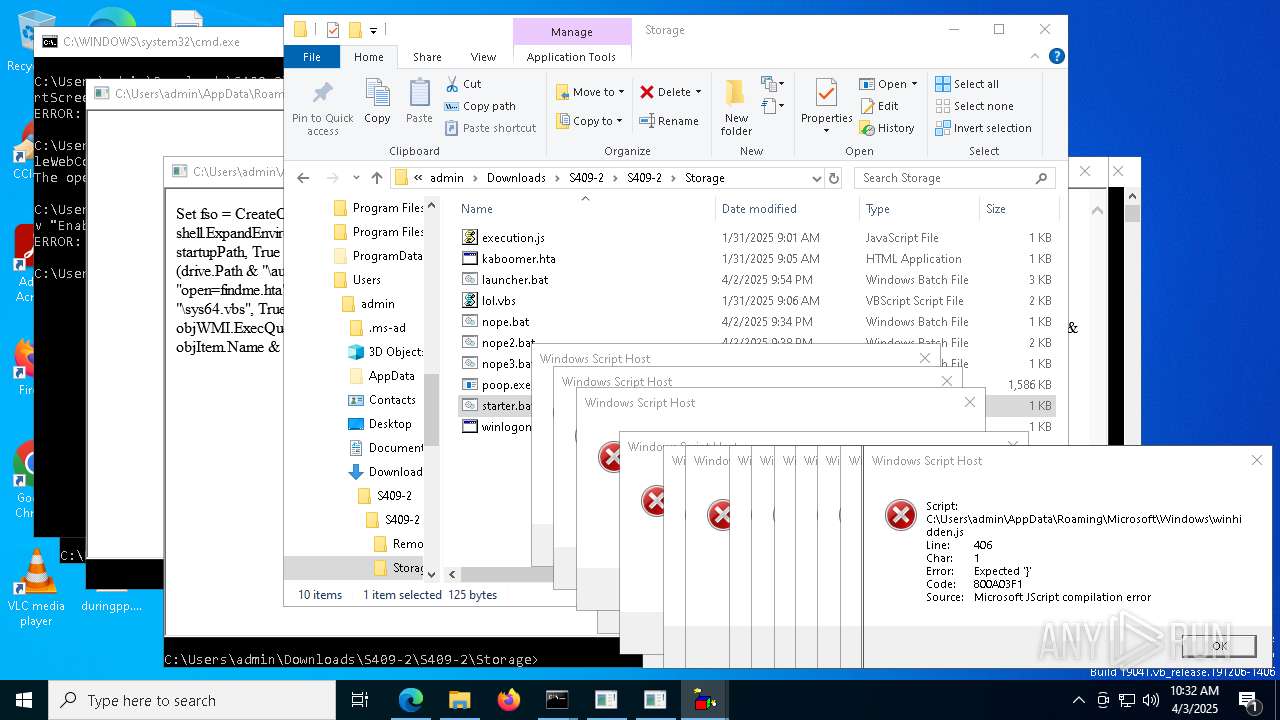Select Contacts in navigation tree

tap(392, 400)
